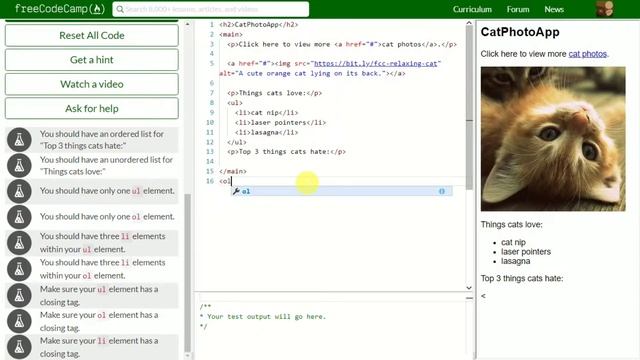Click the search magnifier icon
Screen dimensions: 640x360
pos(120,9)
